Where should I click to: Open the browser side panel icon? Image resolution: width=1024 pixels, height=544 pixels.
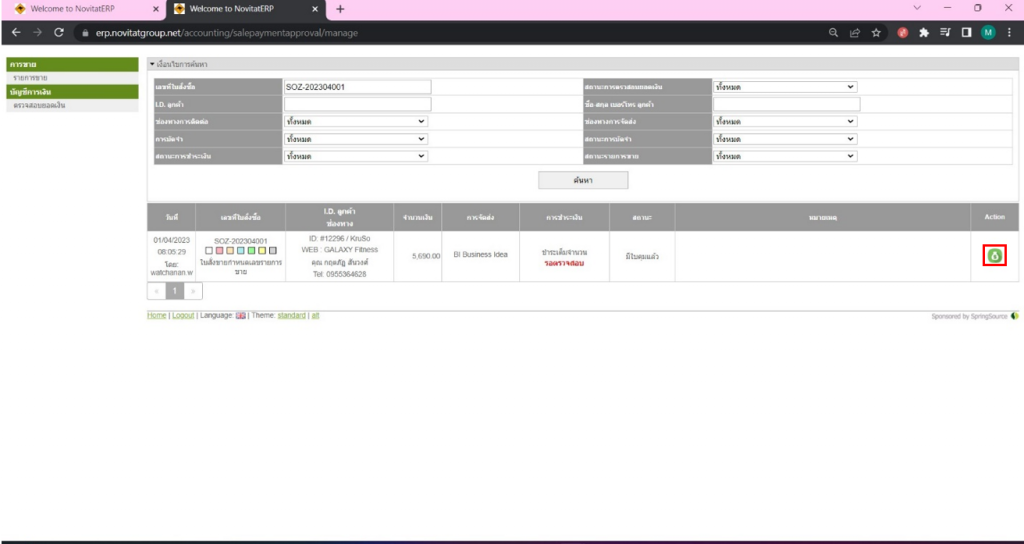pos(966,32)
